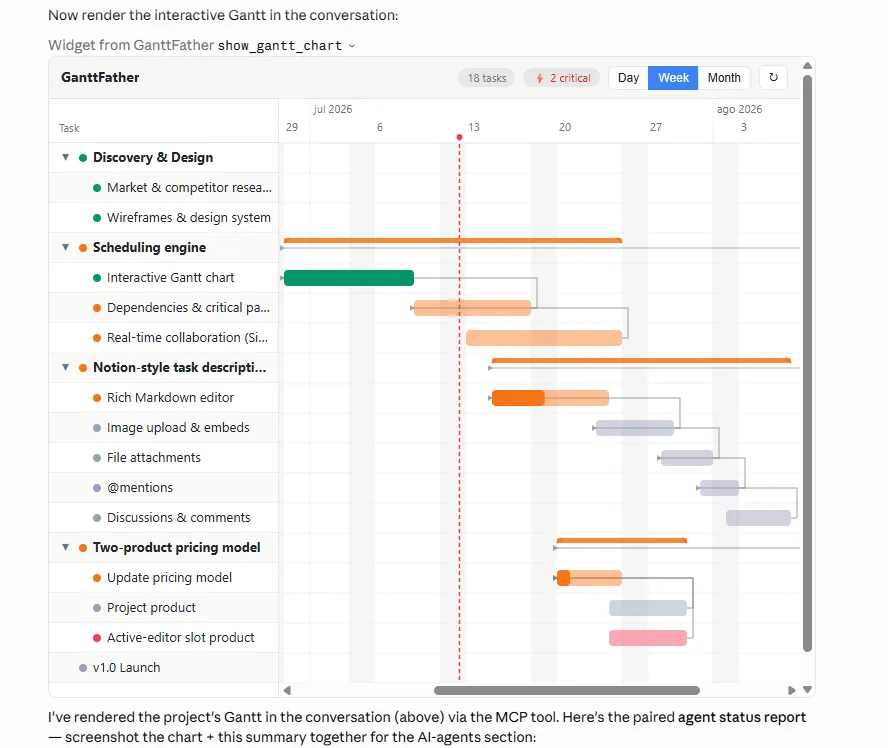
Task: Click the 18 tasks badge
Action: click(486, 78)
